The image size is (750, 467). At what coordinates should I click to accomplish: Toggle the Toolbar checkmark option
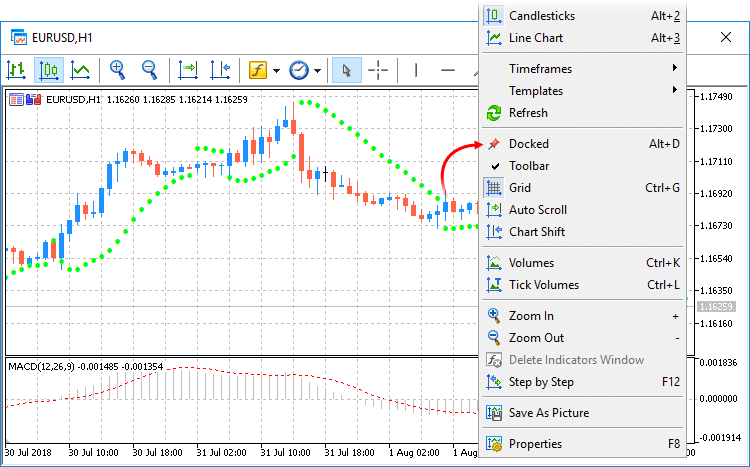coord(583,166)
